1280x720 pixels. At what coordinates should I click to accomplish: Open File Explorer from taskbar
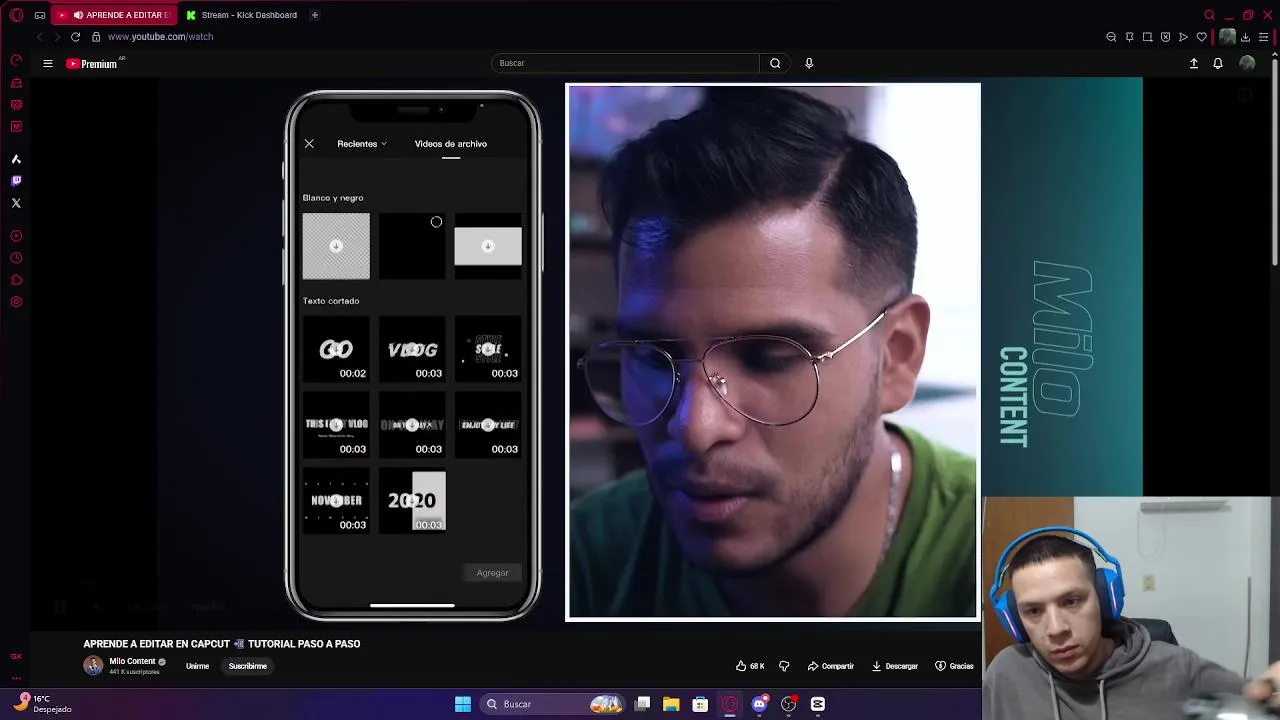[x=671, y=704]
